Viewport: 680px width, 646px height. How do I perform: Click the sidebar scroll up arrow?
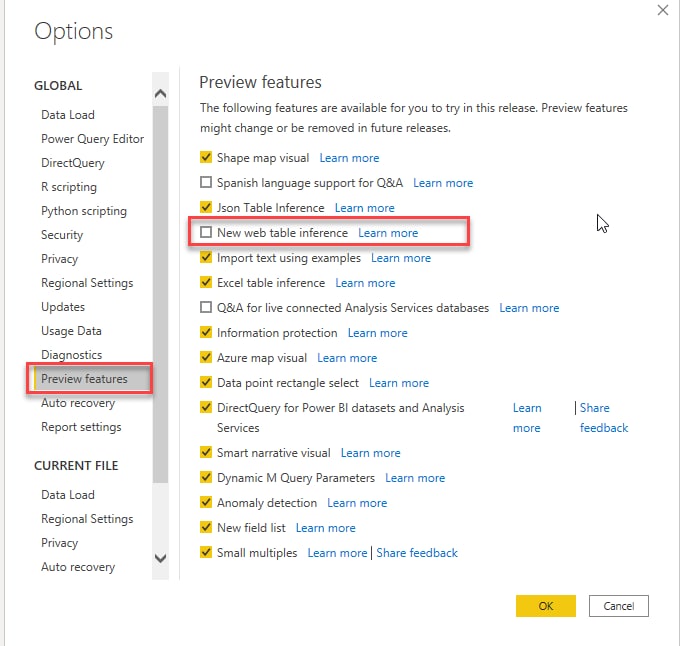(160, 94)
